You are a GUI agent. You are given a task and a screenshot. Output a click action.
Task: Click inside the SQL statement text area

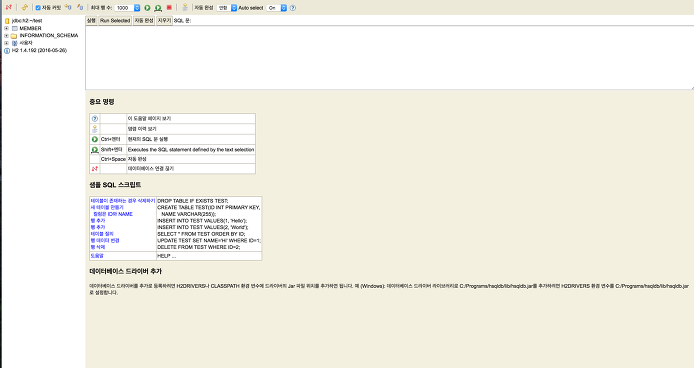pyautogui.click(x=389, y=58)
